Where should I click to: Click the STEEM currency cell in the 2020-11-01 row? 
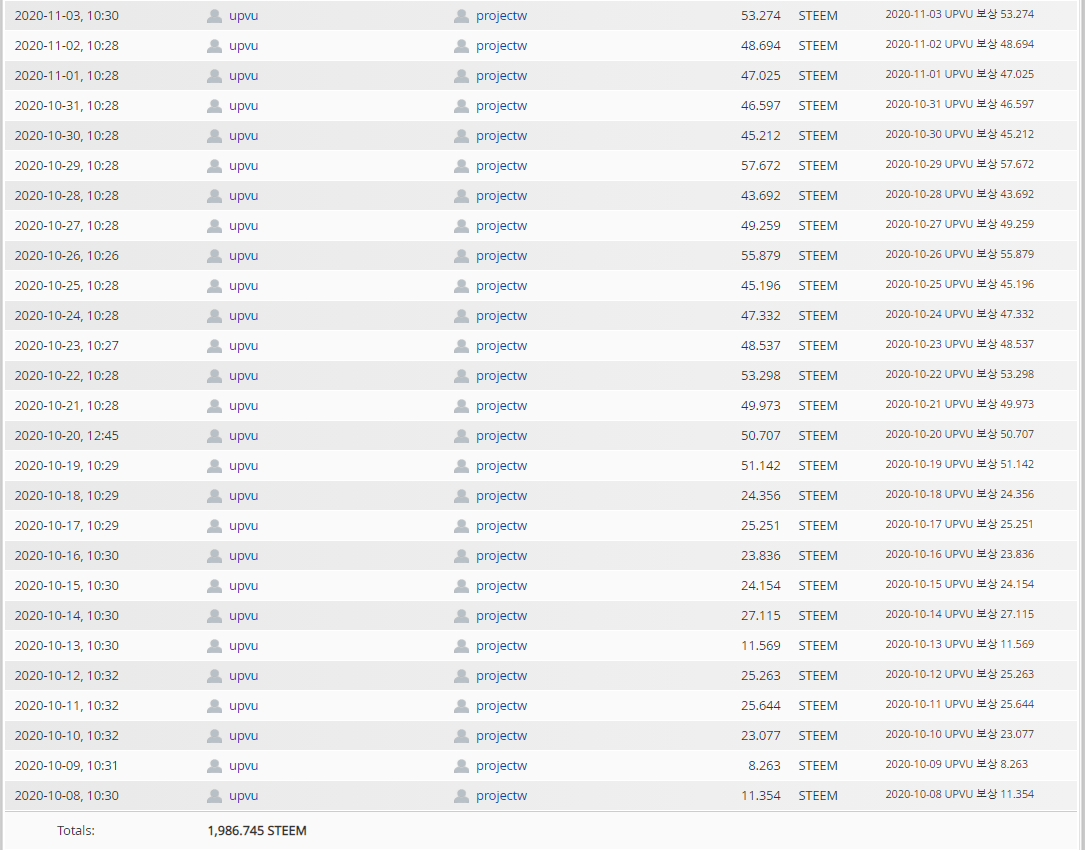818,76
